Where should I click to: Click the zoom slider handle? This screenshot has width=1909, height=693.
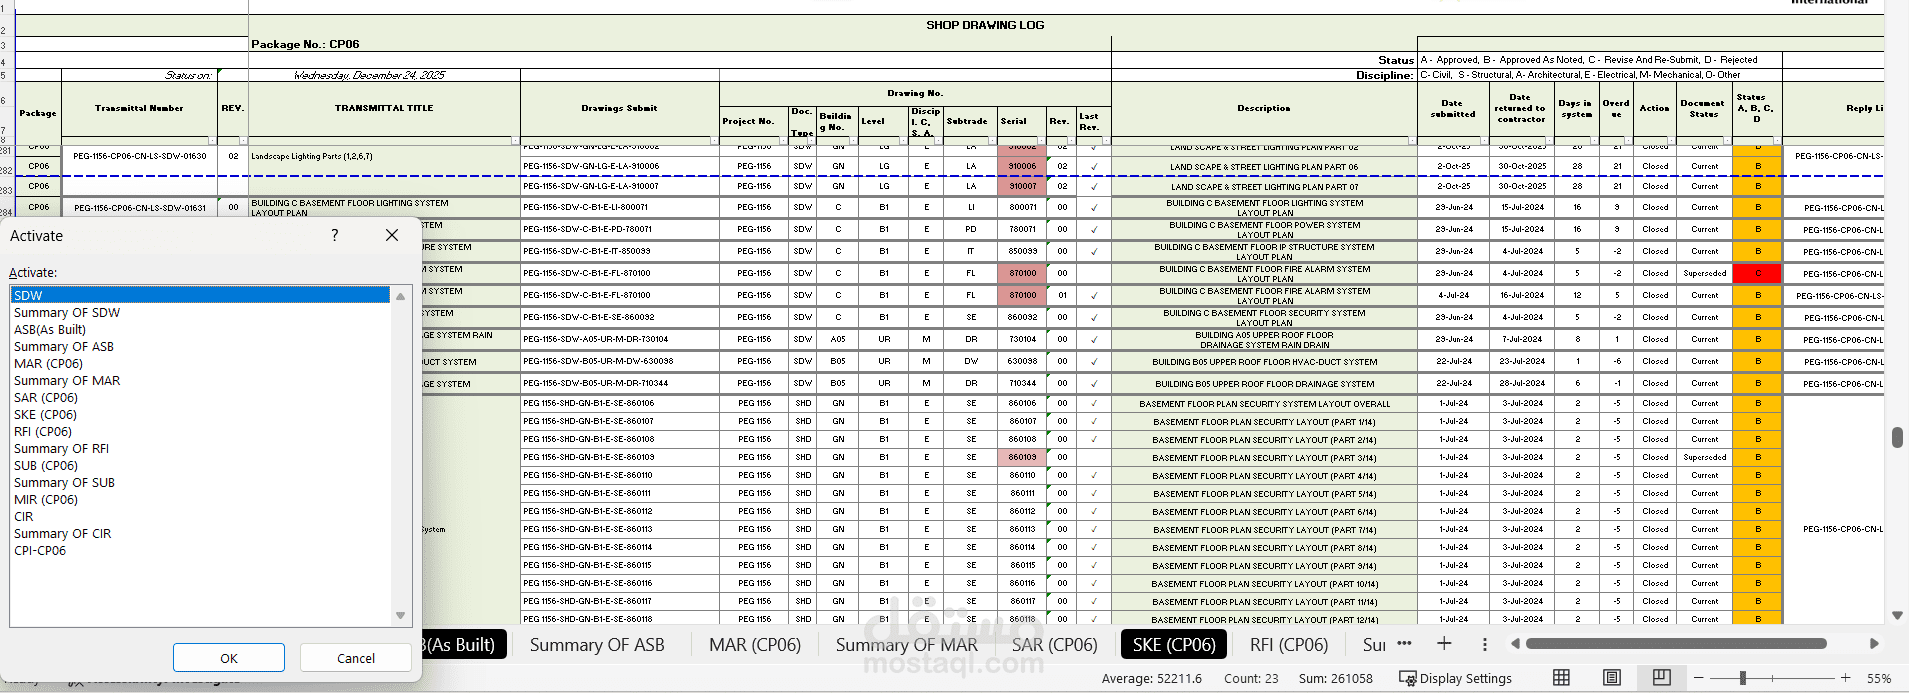(1742, 678)
